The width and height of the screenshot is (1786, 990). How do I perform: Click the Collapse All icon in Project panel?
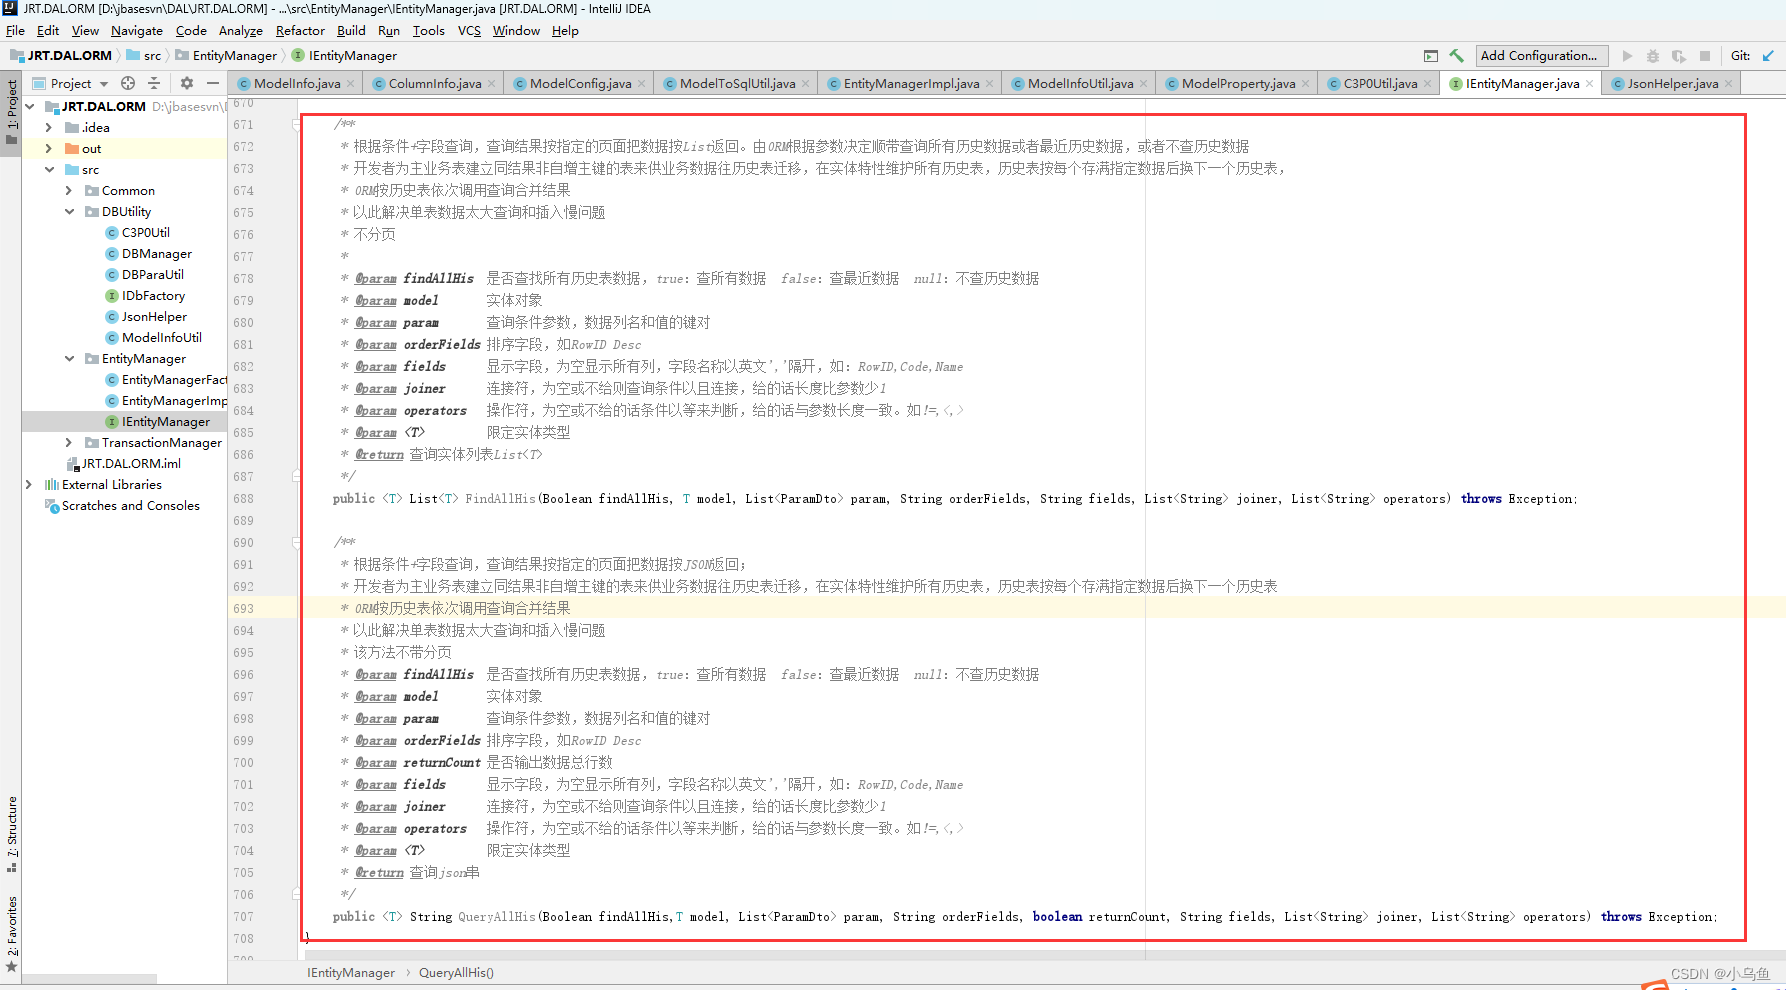click(x=154, y=83)
